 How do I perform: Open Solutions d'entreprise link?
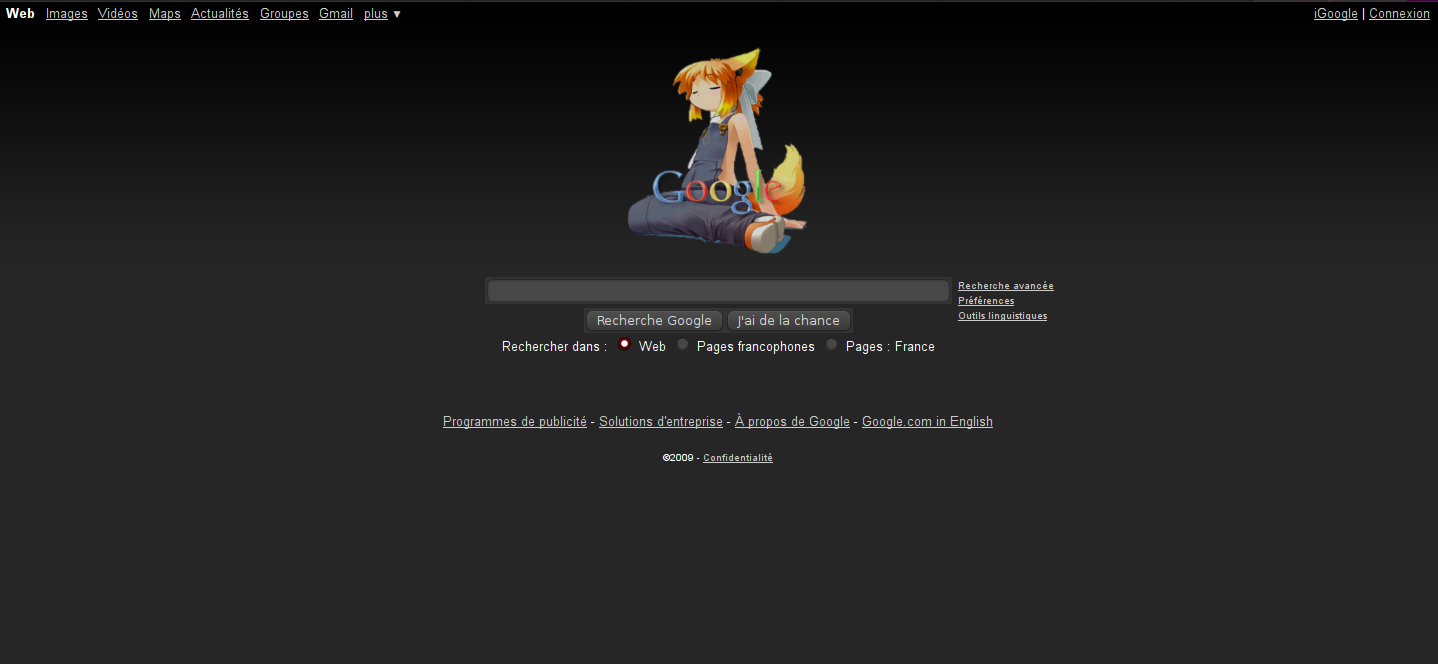661,422
